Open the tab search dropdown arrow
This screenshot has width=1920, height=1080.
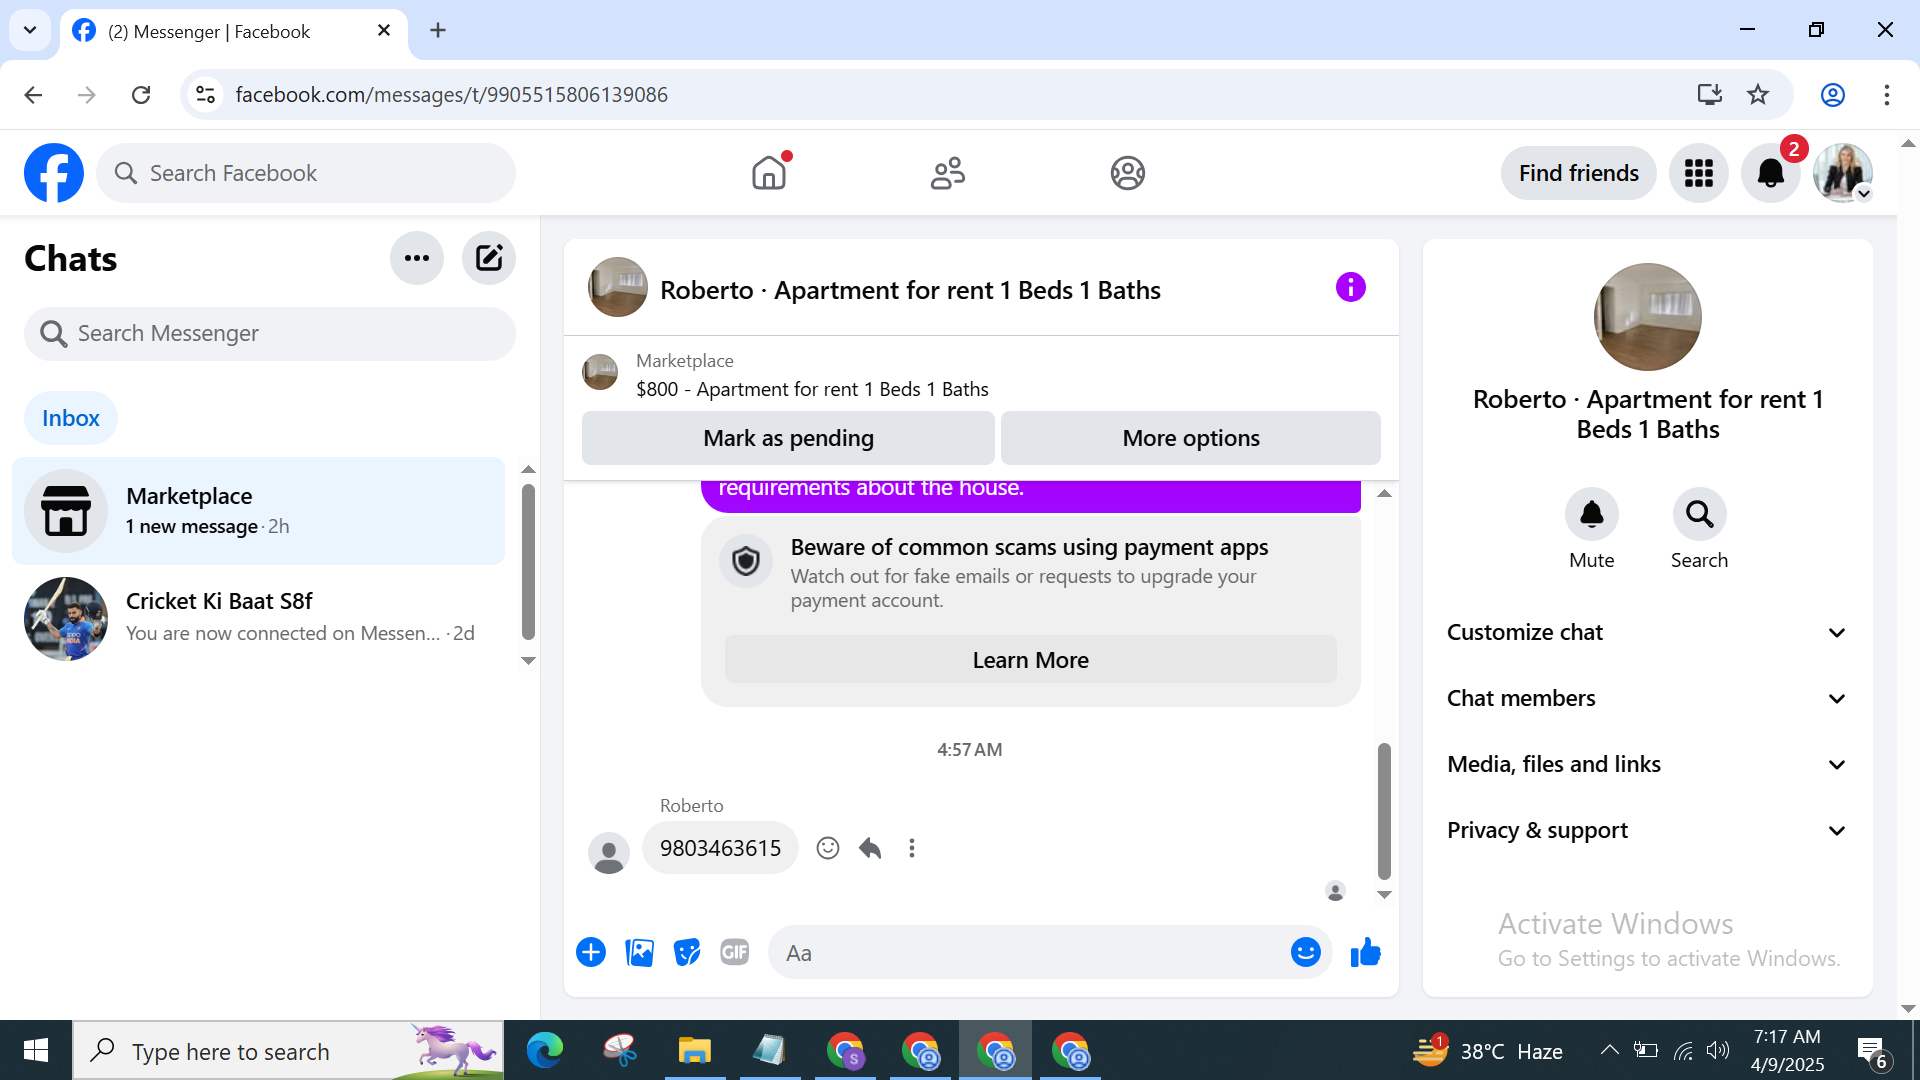(30, 30)
